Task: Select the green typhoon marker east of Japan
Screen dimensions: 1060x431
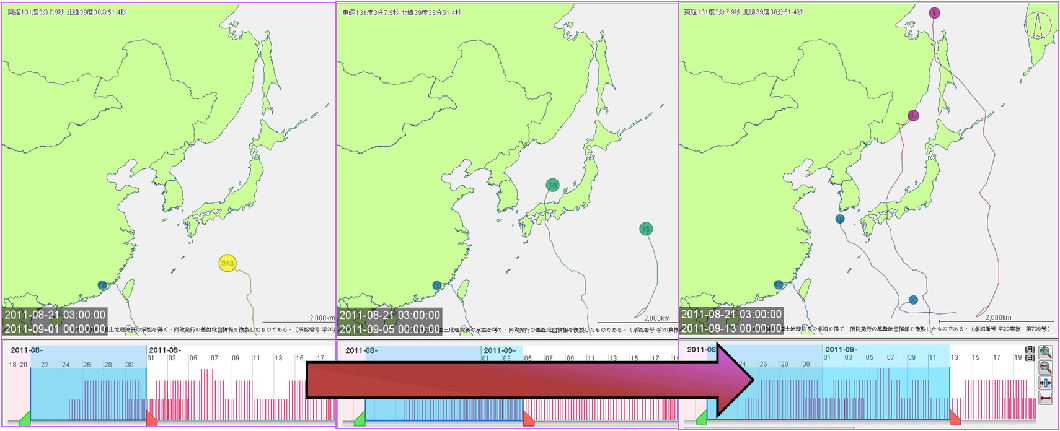Action: (x=646, y=229)
